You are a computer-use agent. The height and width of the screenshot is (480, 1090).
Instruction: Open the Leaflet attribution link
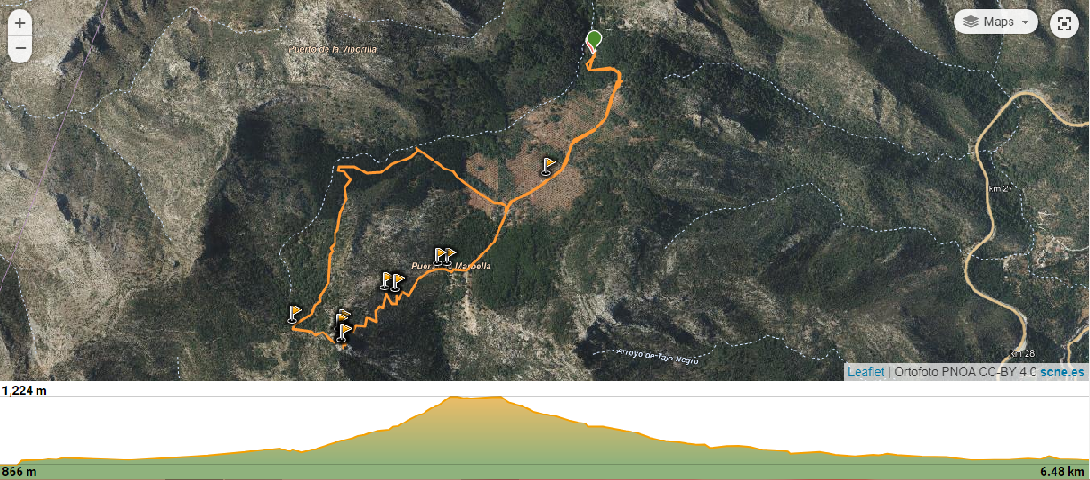(x=865, y=371)
